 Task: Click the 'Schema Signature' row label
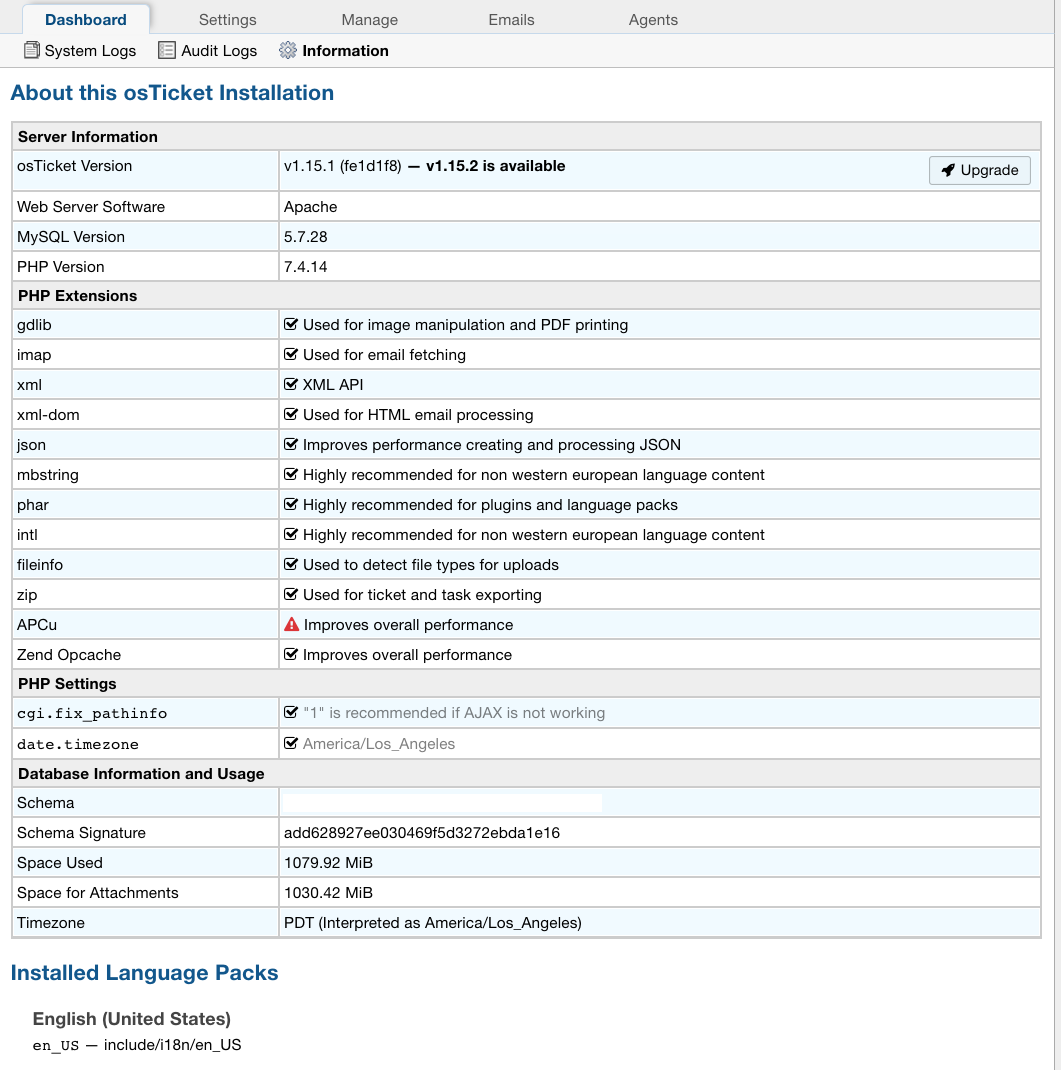tap(81, 833)
